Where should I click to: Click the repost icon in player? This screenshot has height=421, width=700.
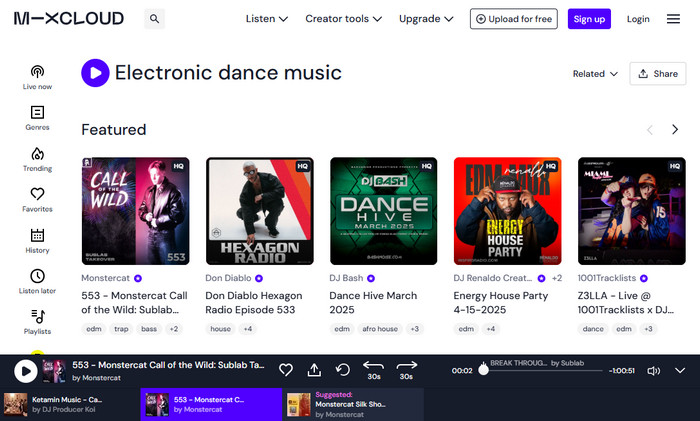[342, 370]
